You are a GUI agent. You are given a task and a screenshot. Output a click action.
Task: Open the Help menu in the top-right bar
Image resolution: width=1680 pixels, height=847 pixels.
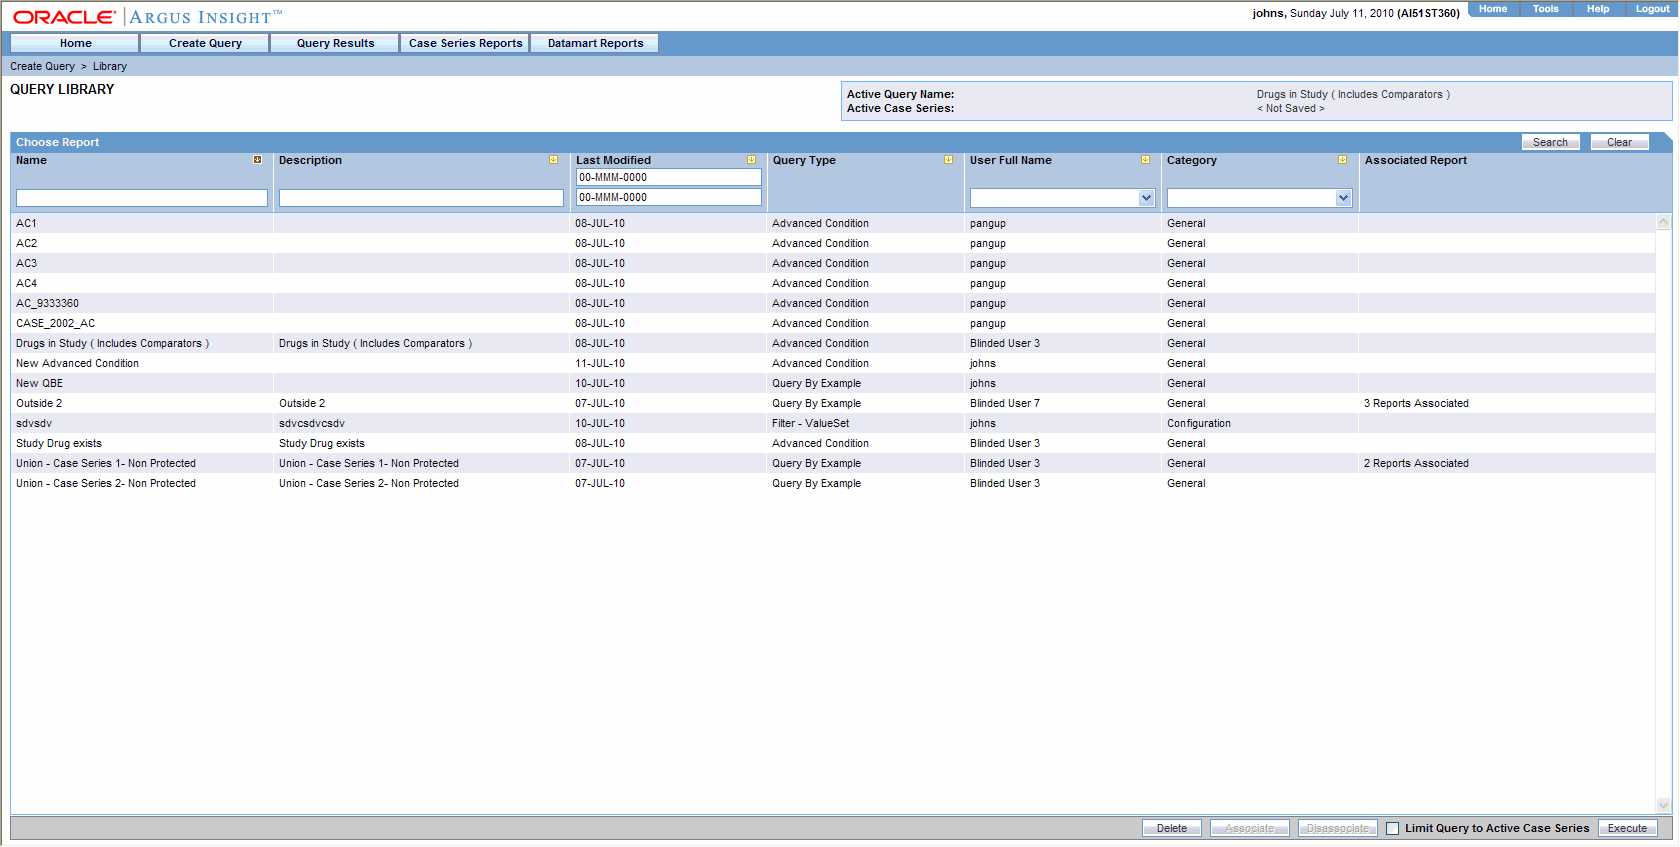pos(1598,9)
